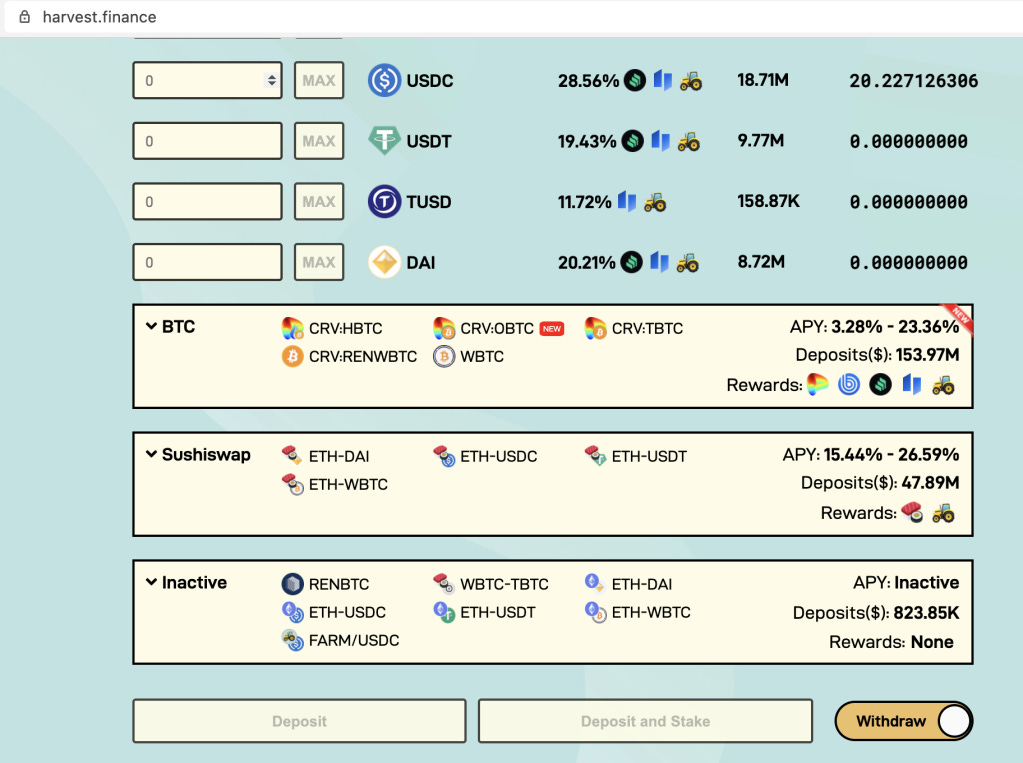Toggle the Withdraw switch
The height and width of the screenshot is (763, 1023).
pyautogui.click(x=904, y=721)
